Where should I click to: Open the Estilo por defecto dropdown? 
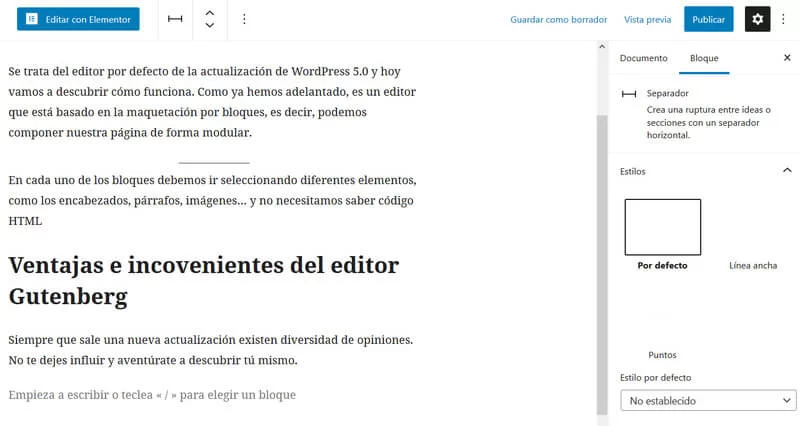click(x=708, y=400)
